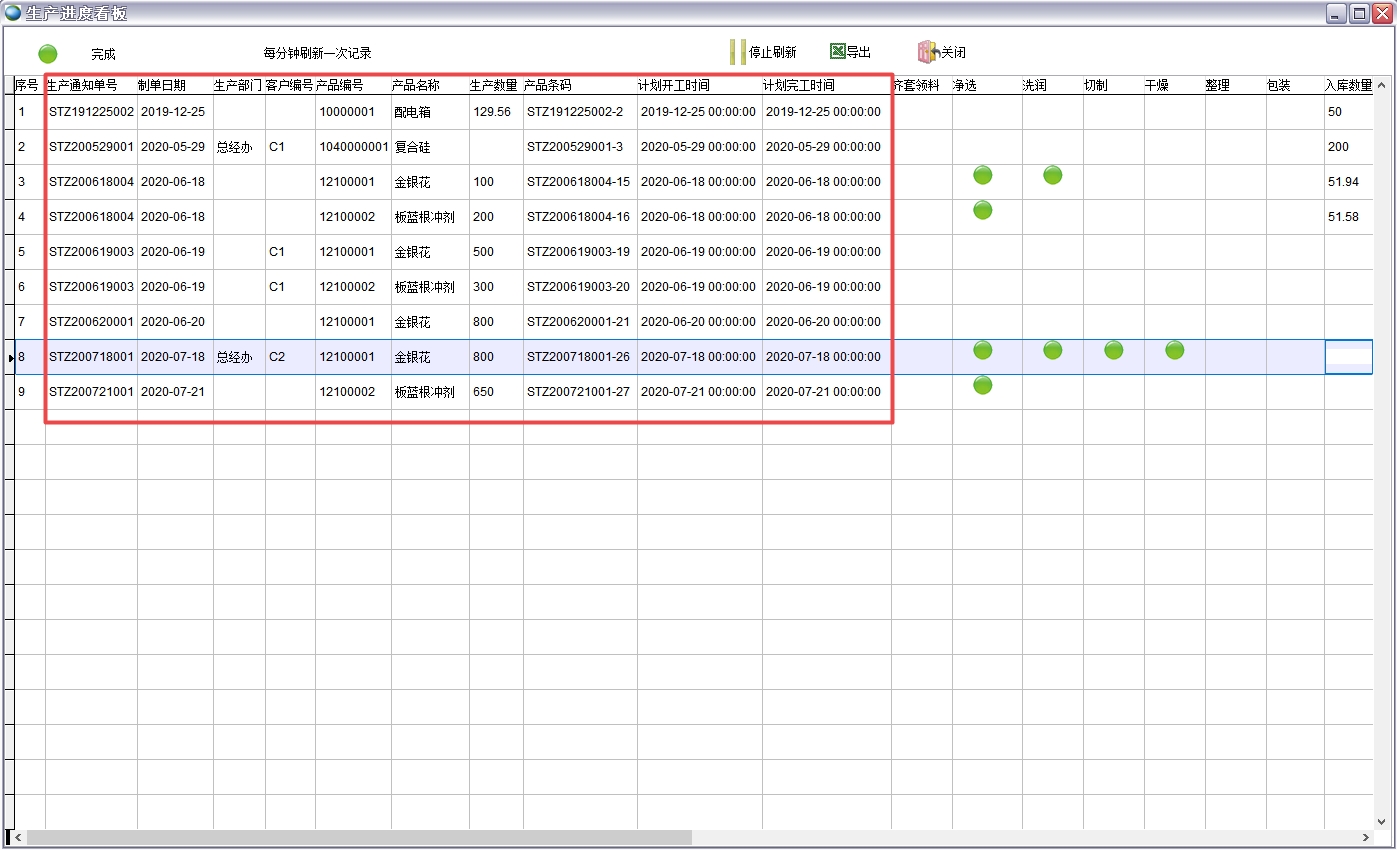Image resolution: width=1397 pixels, height=850 pixels.
Task: Click the green 切制 dot in row 8
Action: [1113, 350]
